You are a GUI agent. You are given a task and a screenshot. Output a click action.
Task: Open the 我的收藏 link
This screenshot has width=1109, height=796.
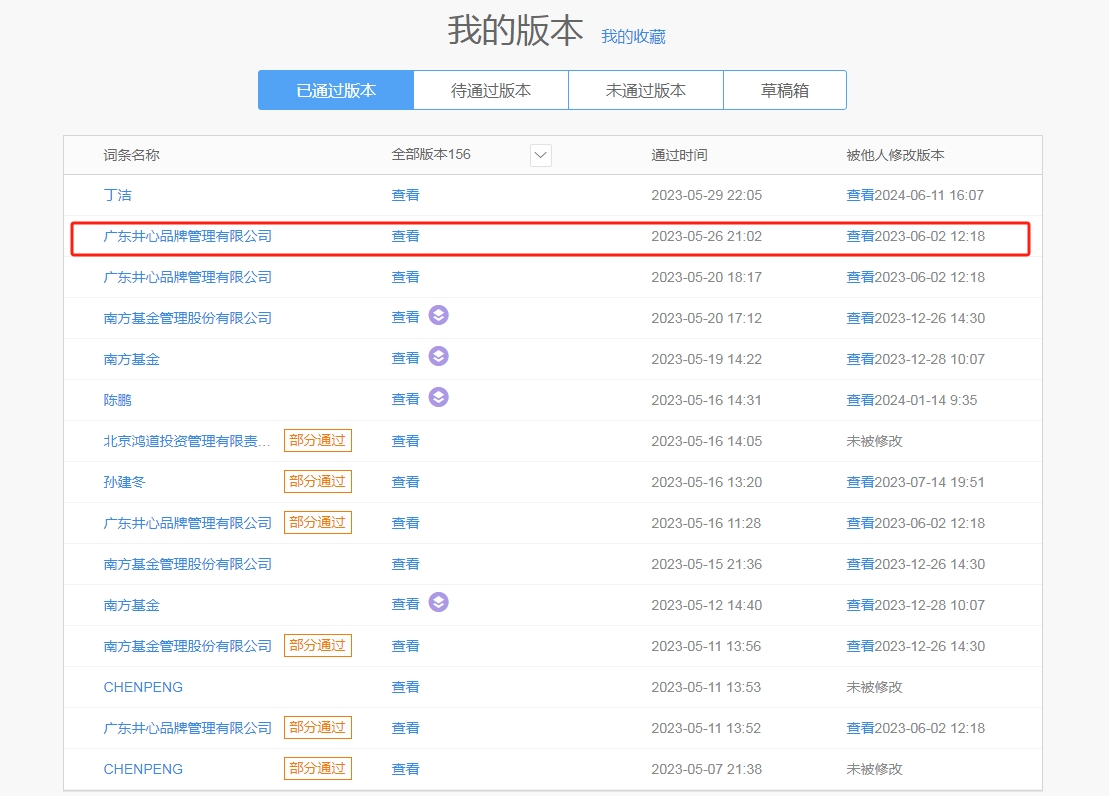[x=633, y=37]
